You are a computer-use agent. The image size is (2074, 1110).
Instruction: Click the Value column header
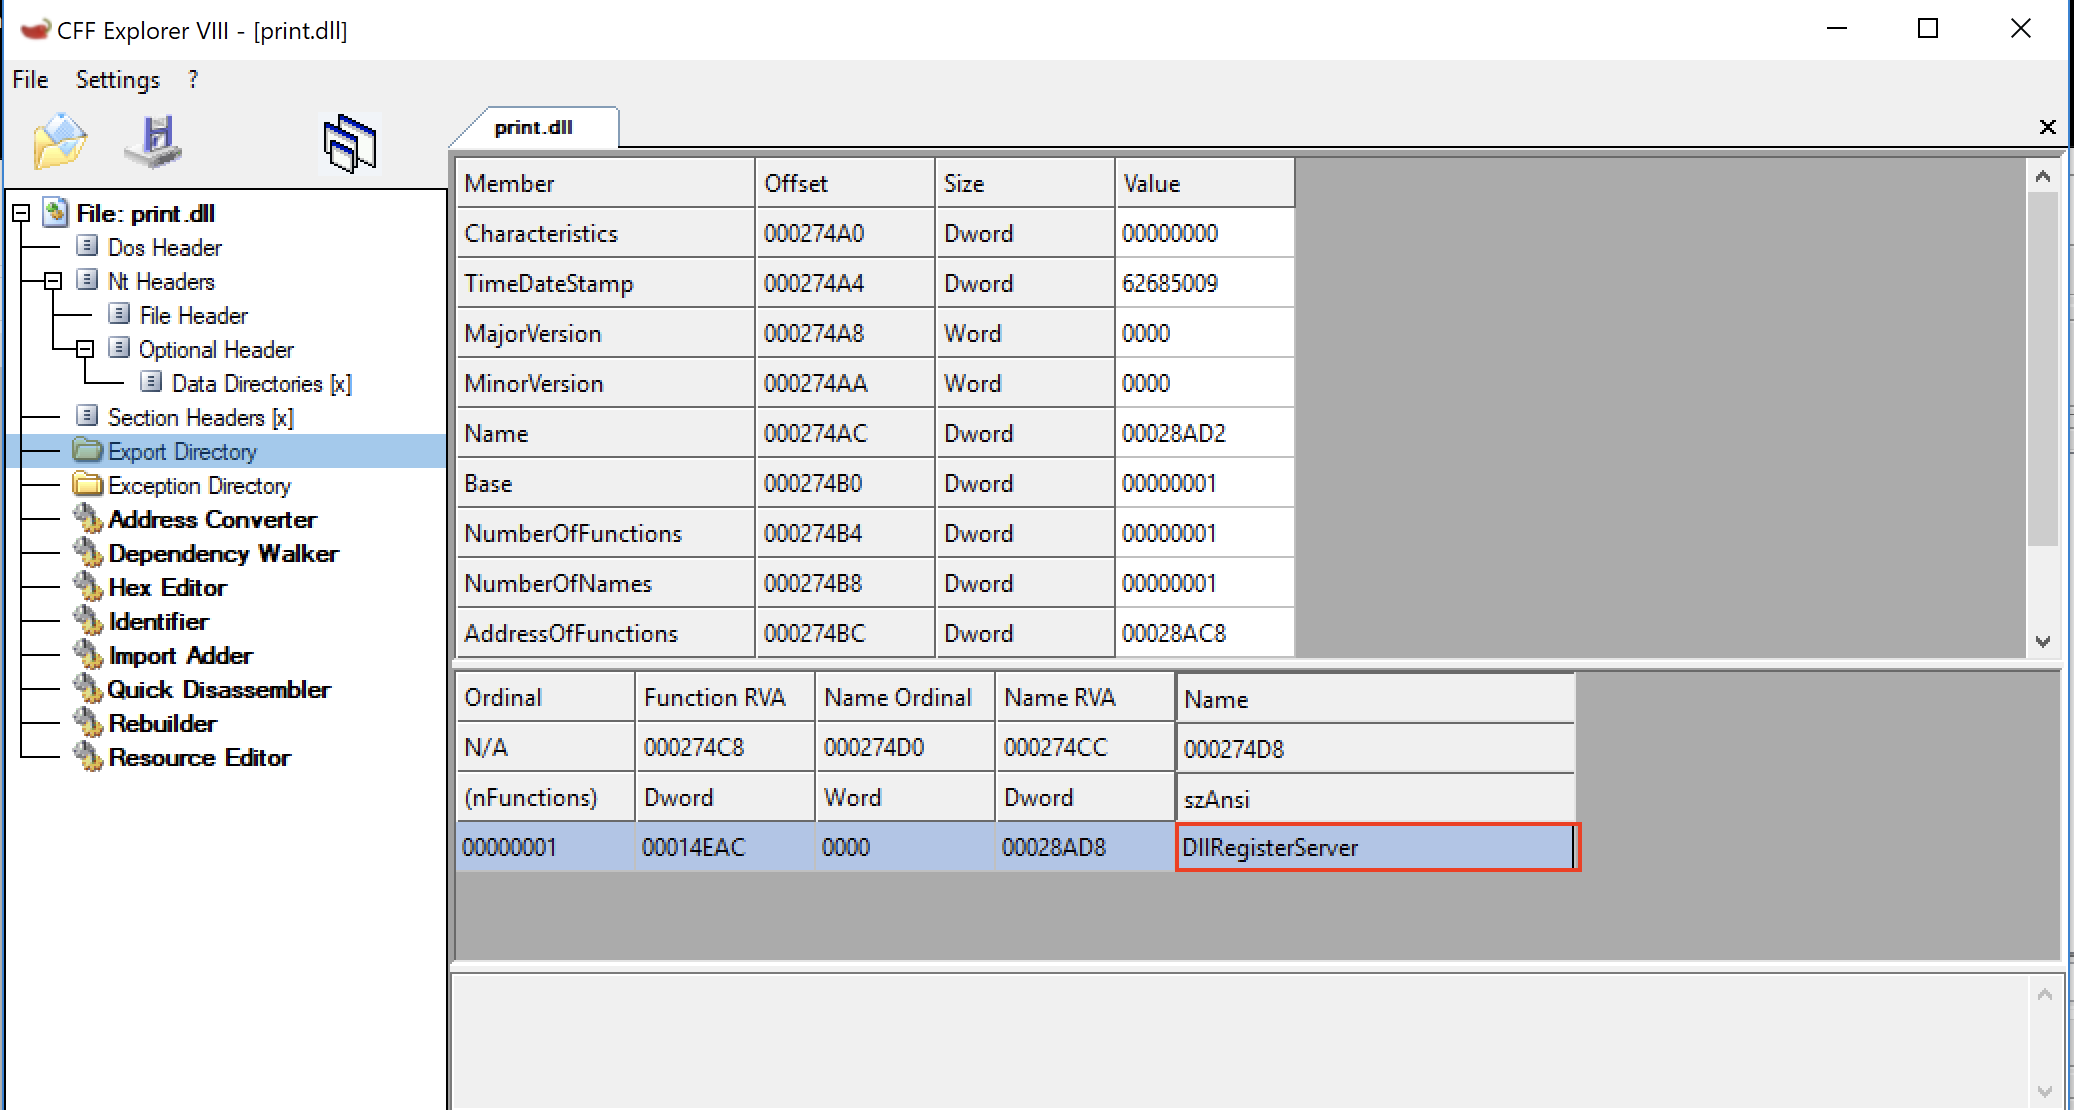(1205, 183)
